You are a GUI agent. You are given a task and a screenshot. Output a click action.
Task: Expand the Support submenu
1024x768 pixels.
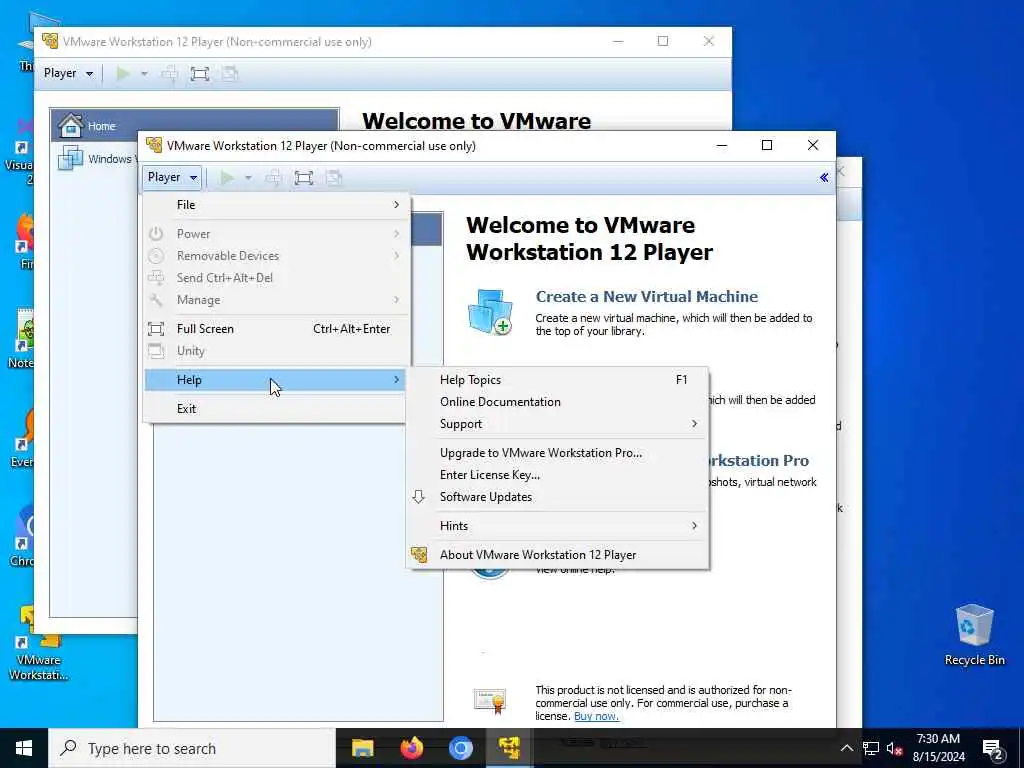click(558, 424)
